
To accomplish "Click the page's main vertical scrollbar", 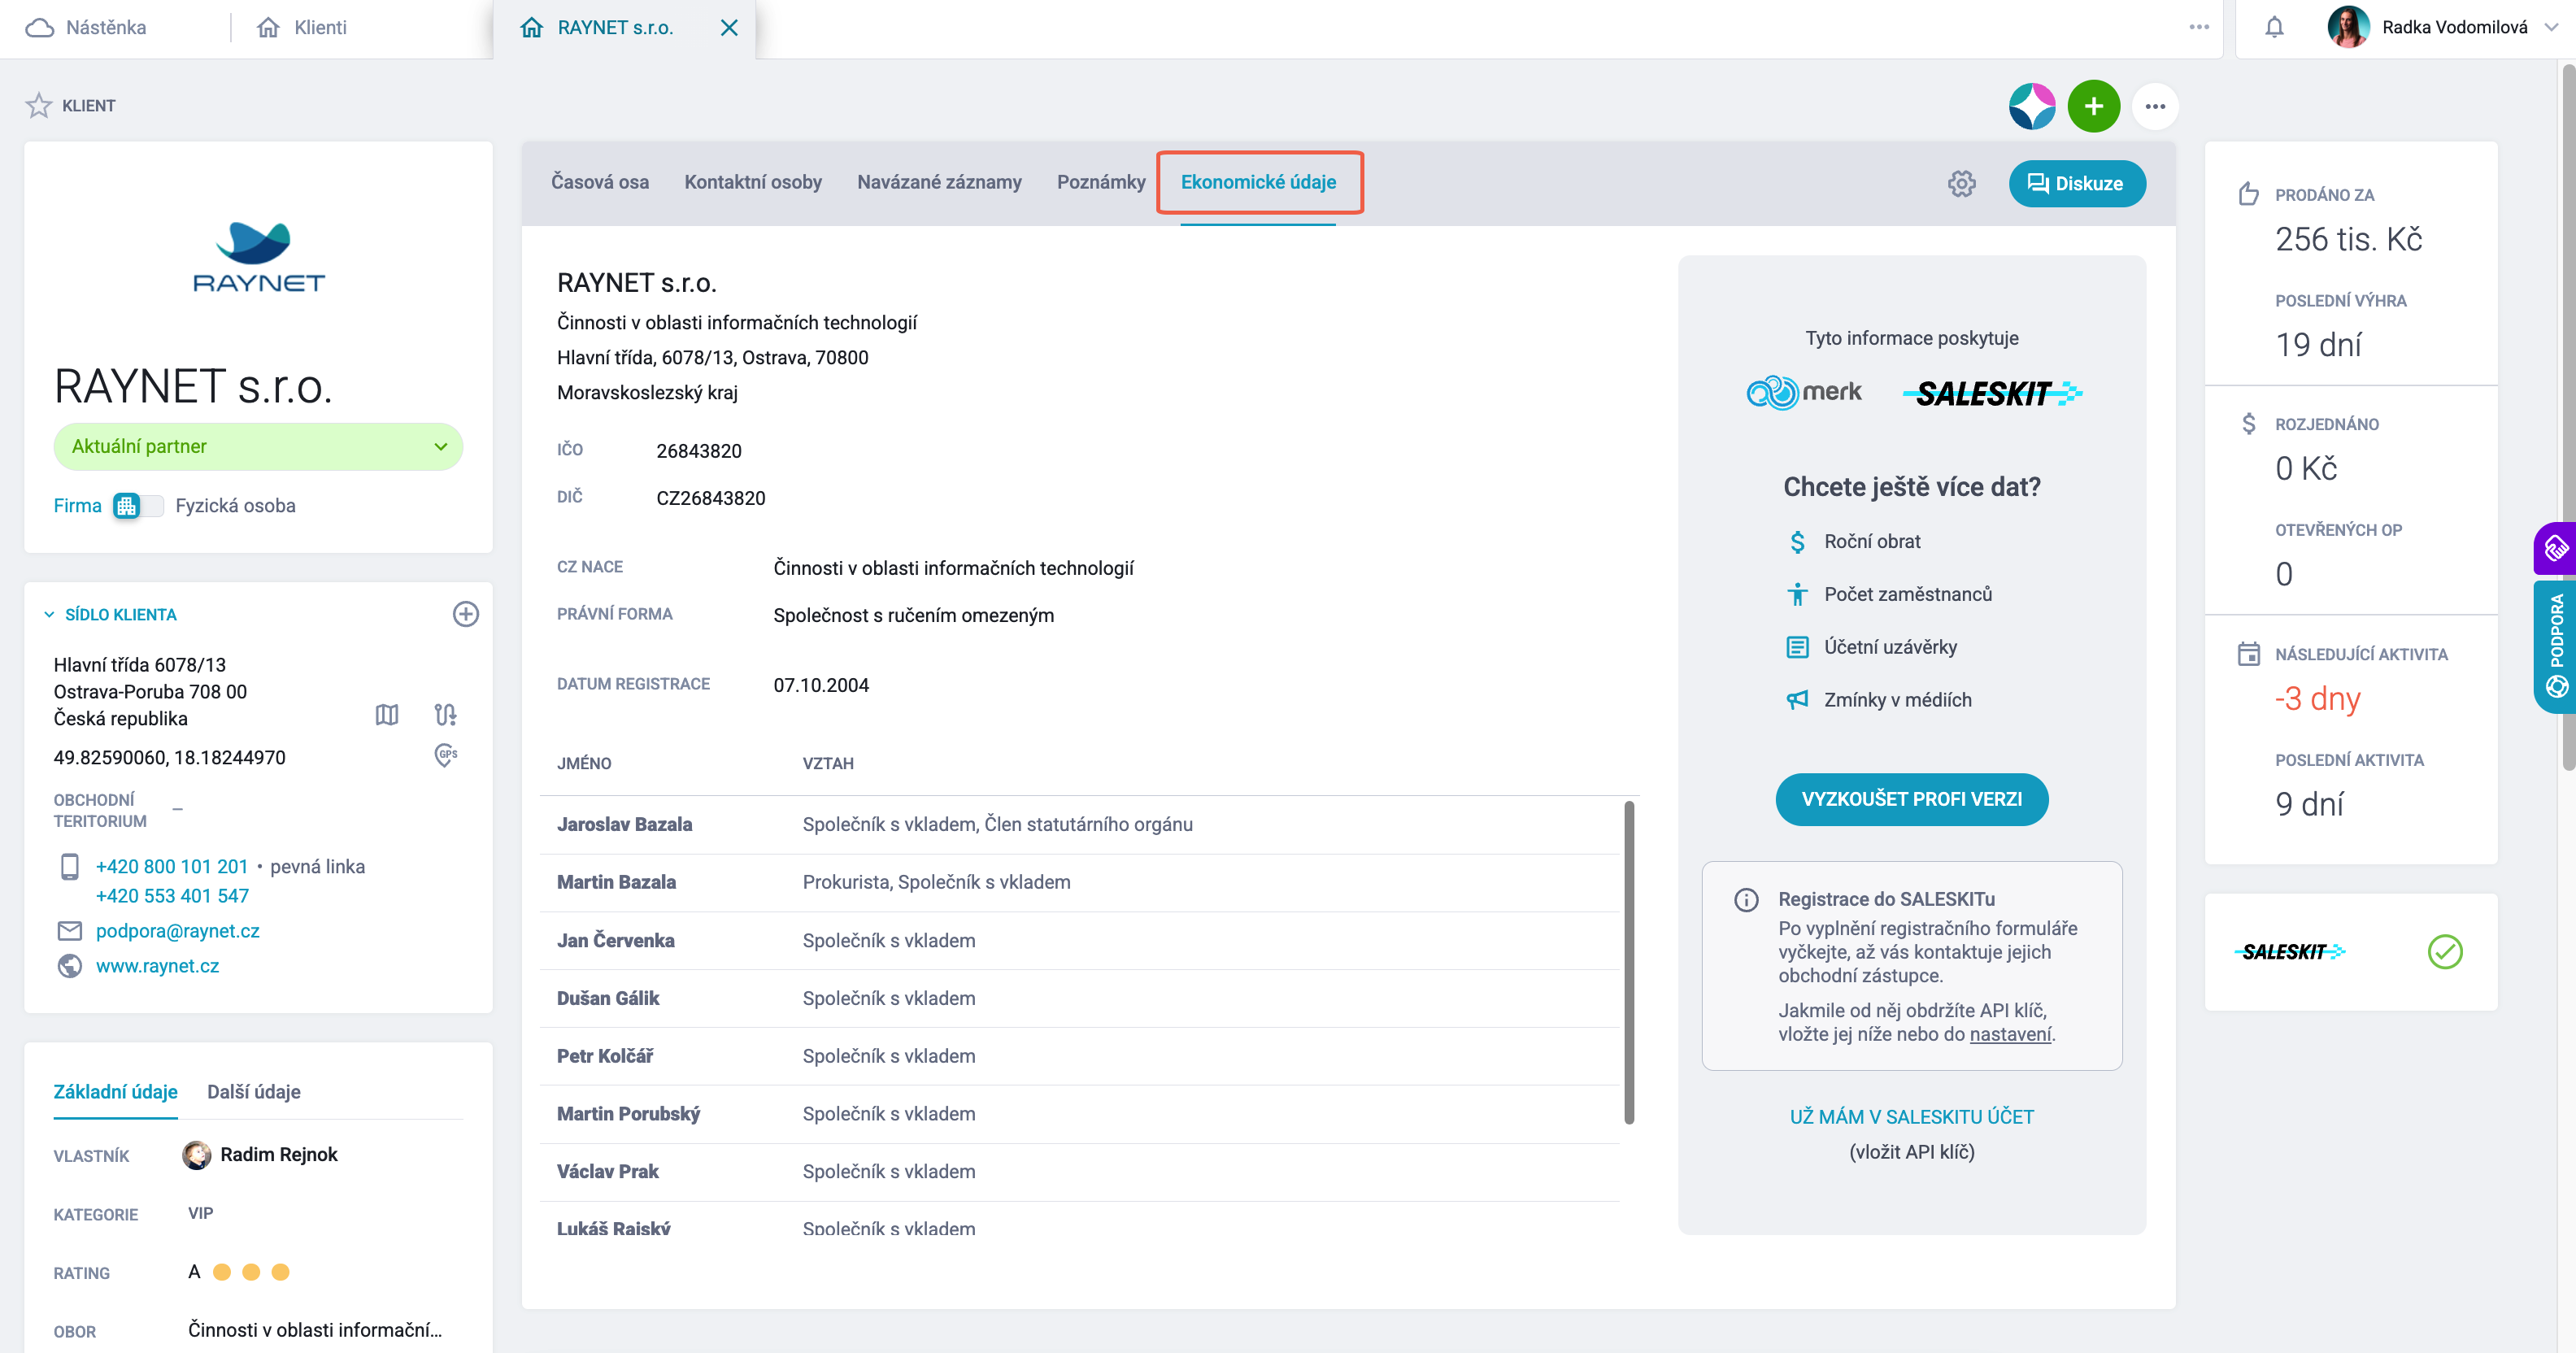I will [2568, 417].
